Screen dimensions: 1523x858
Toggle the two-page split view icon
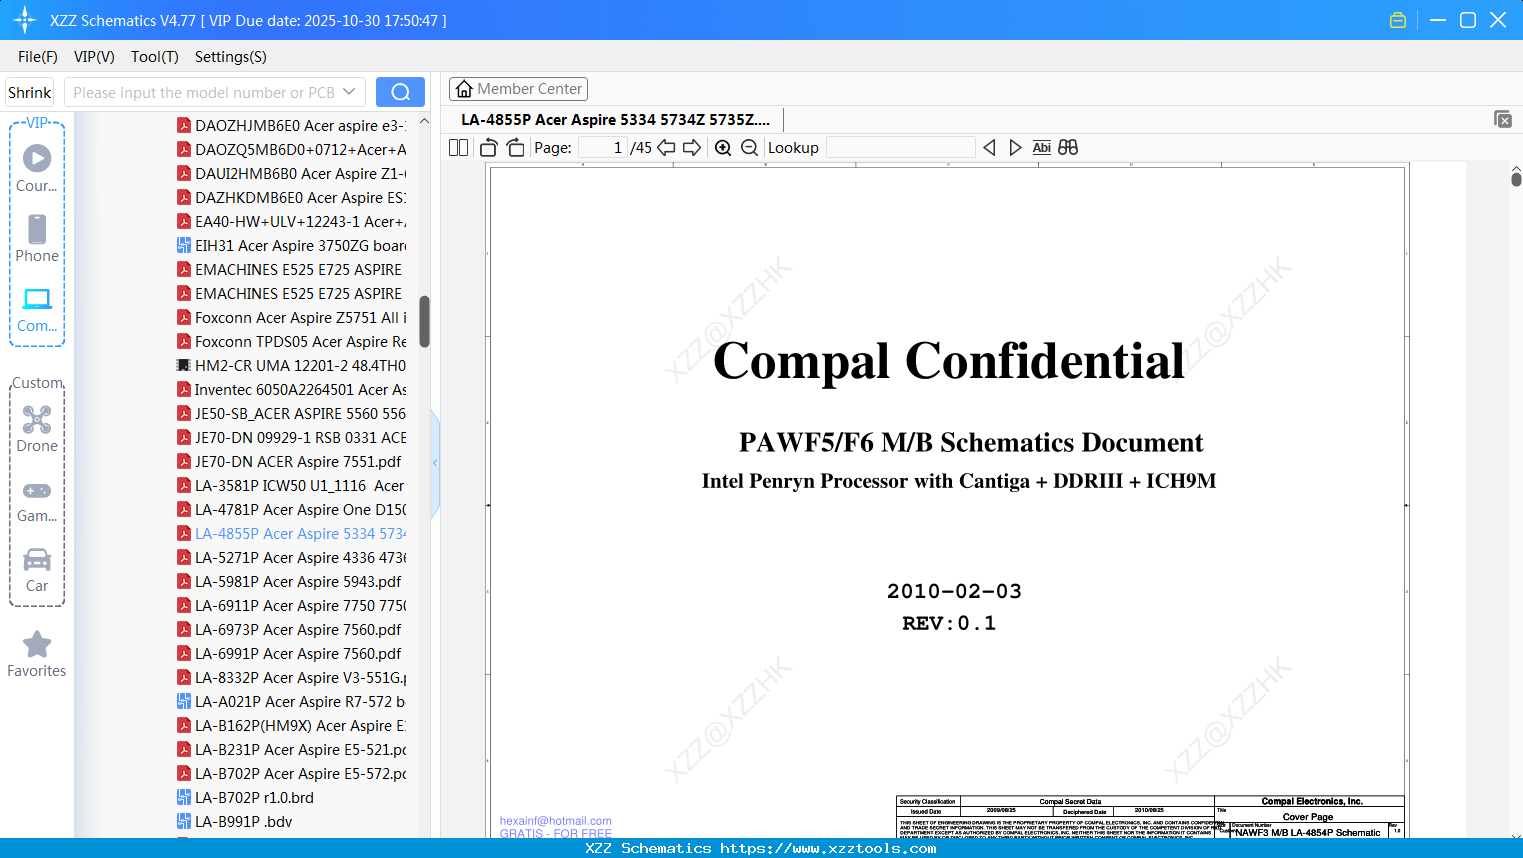(458, 148)
